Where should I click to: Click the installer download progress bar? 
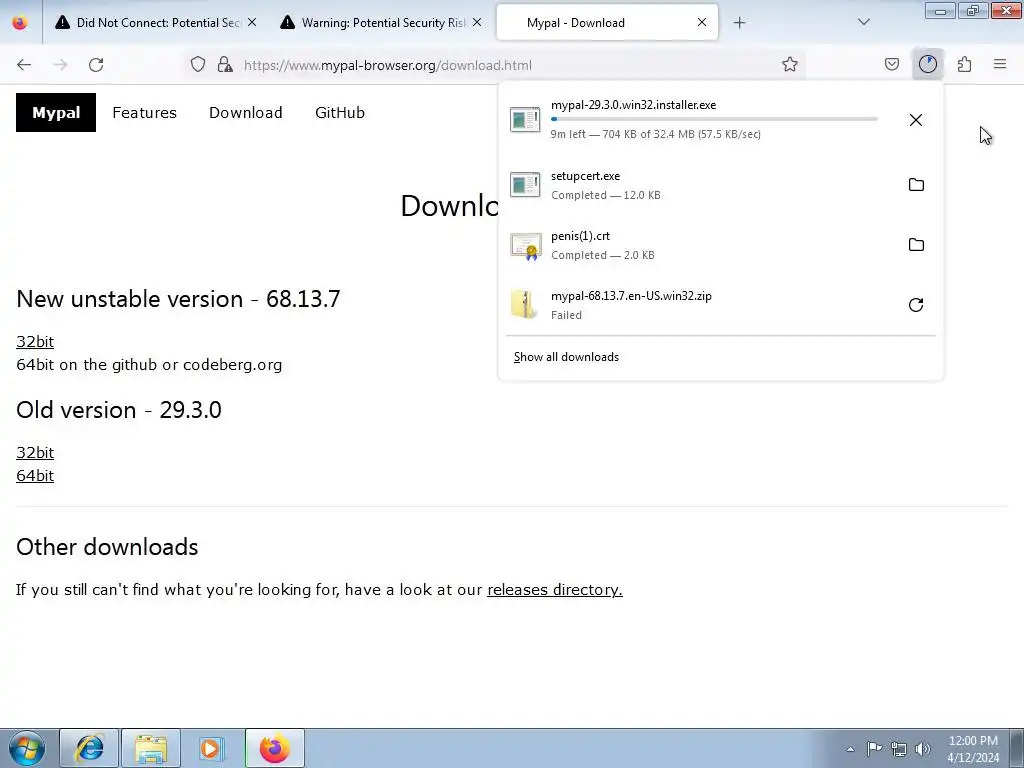[x=714, y=119]
